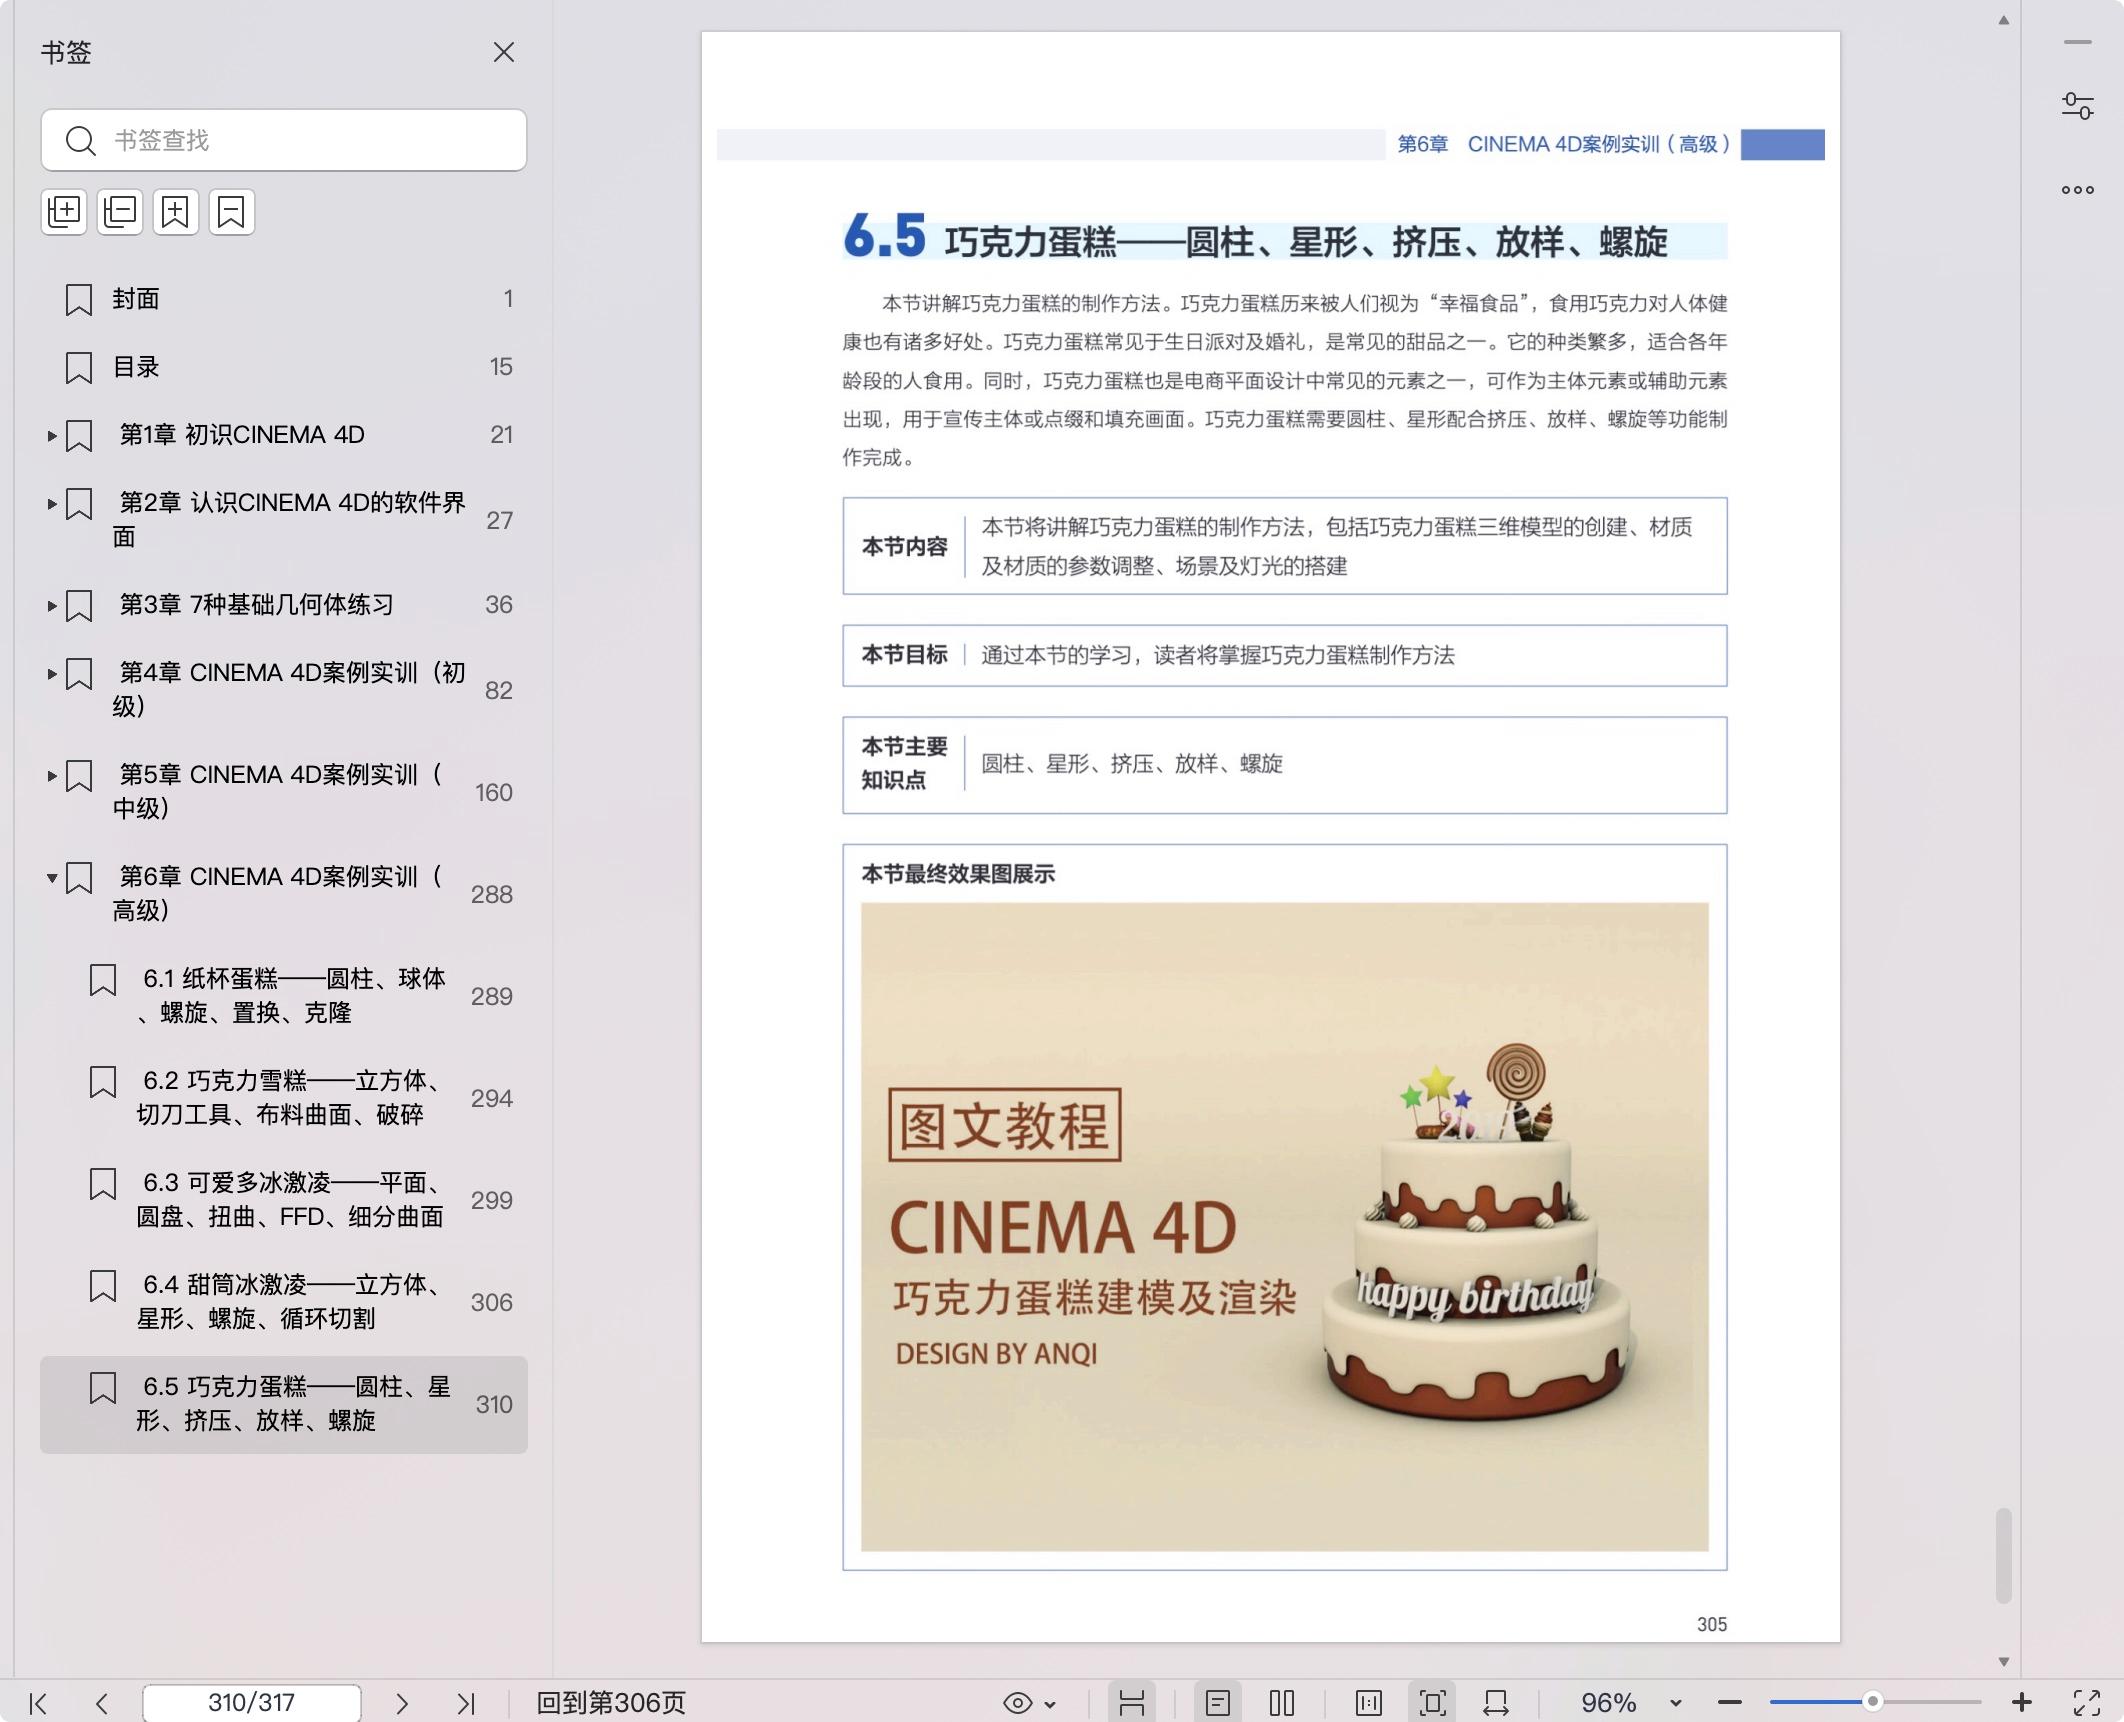Enter full screen mode icon

point(2087,1703)
